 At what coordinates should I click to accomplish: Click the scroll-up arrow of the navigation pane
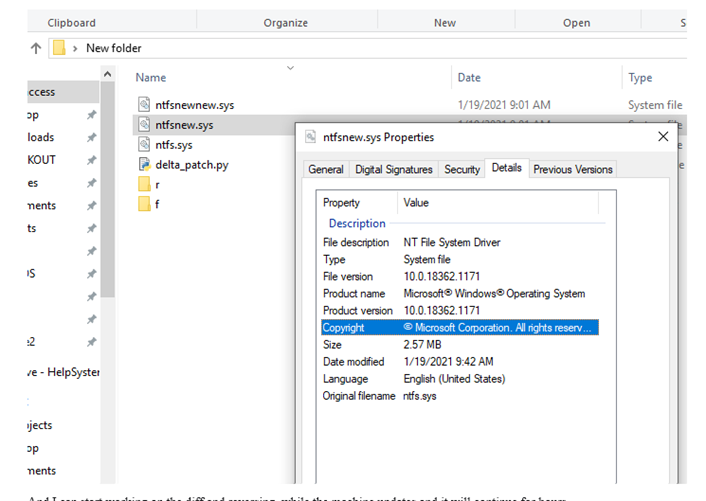(107, 74)
